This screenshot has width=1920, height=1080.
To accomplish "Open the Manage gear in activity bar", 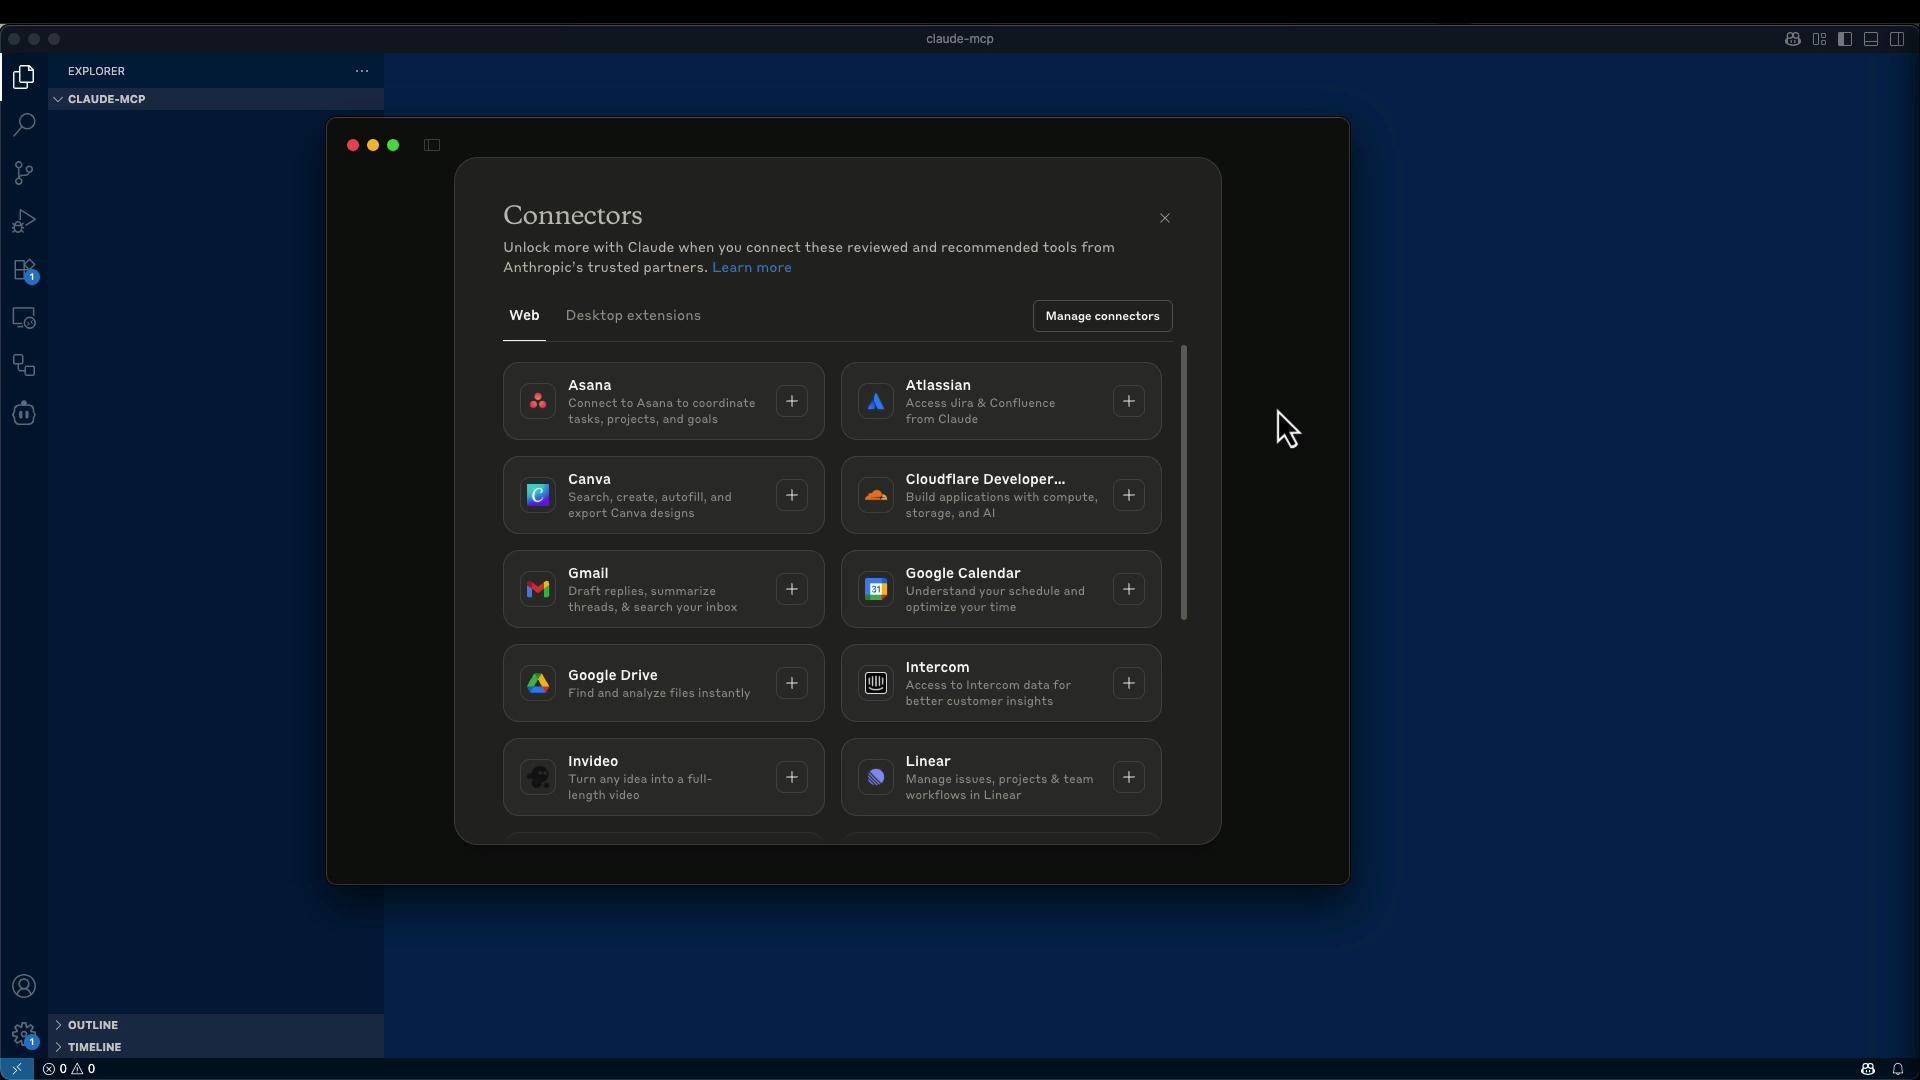I will (x=24, y=1035).
